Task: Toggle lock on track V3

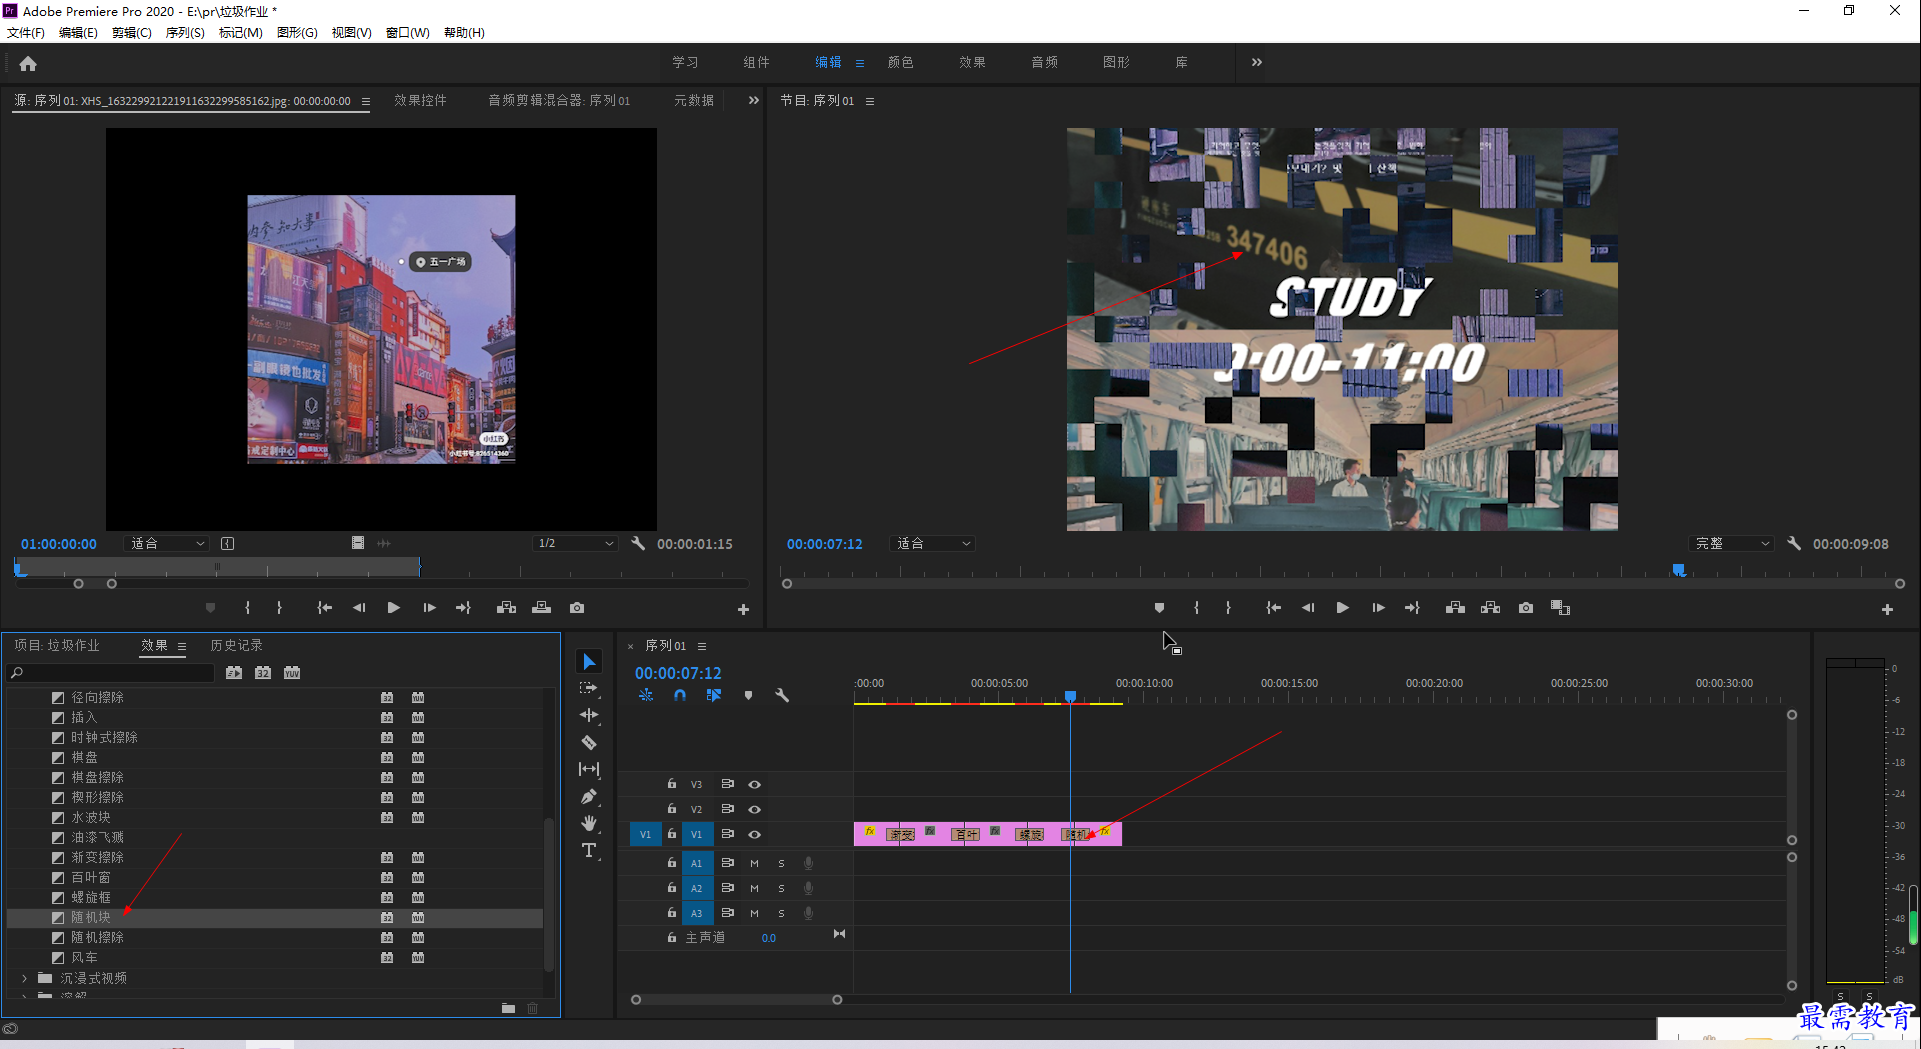Action: point(672,784)
